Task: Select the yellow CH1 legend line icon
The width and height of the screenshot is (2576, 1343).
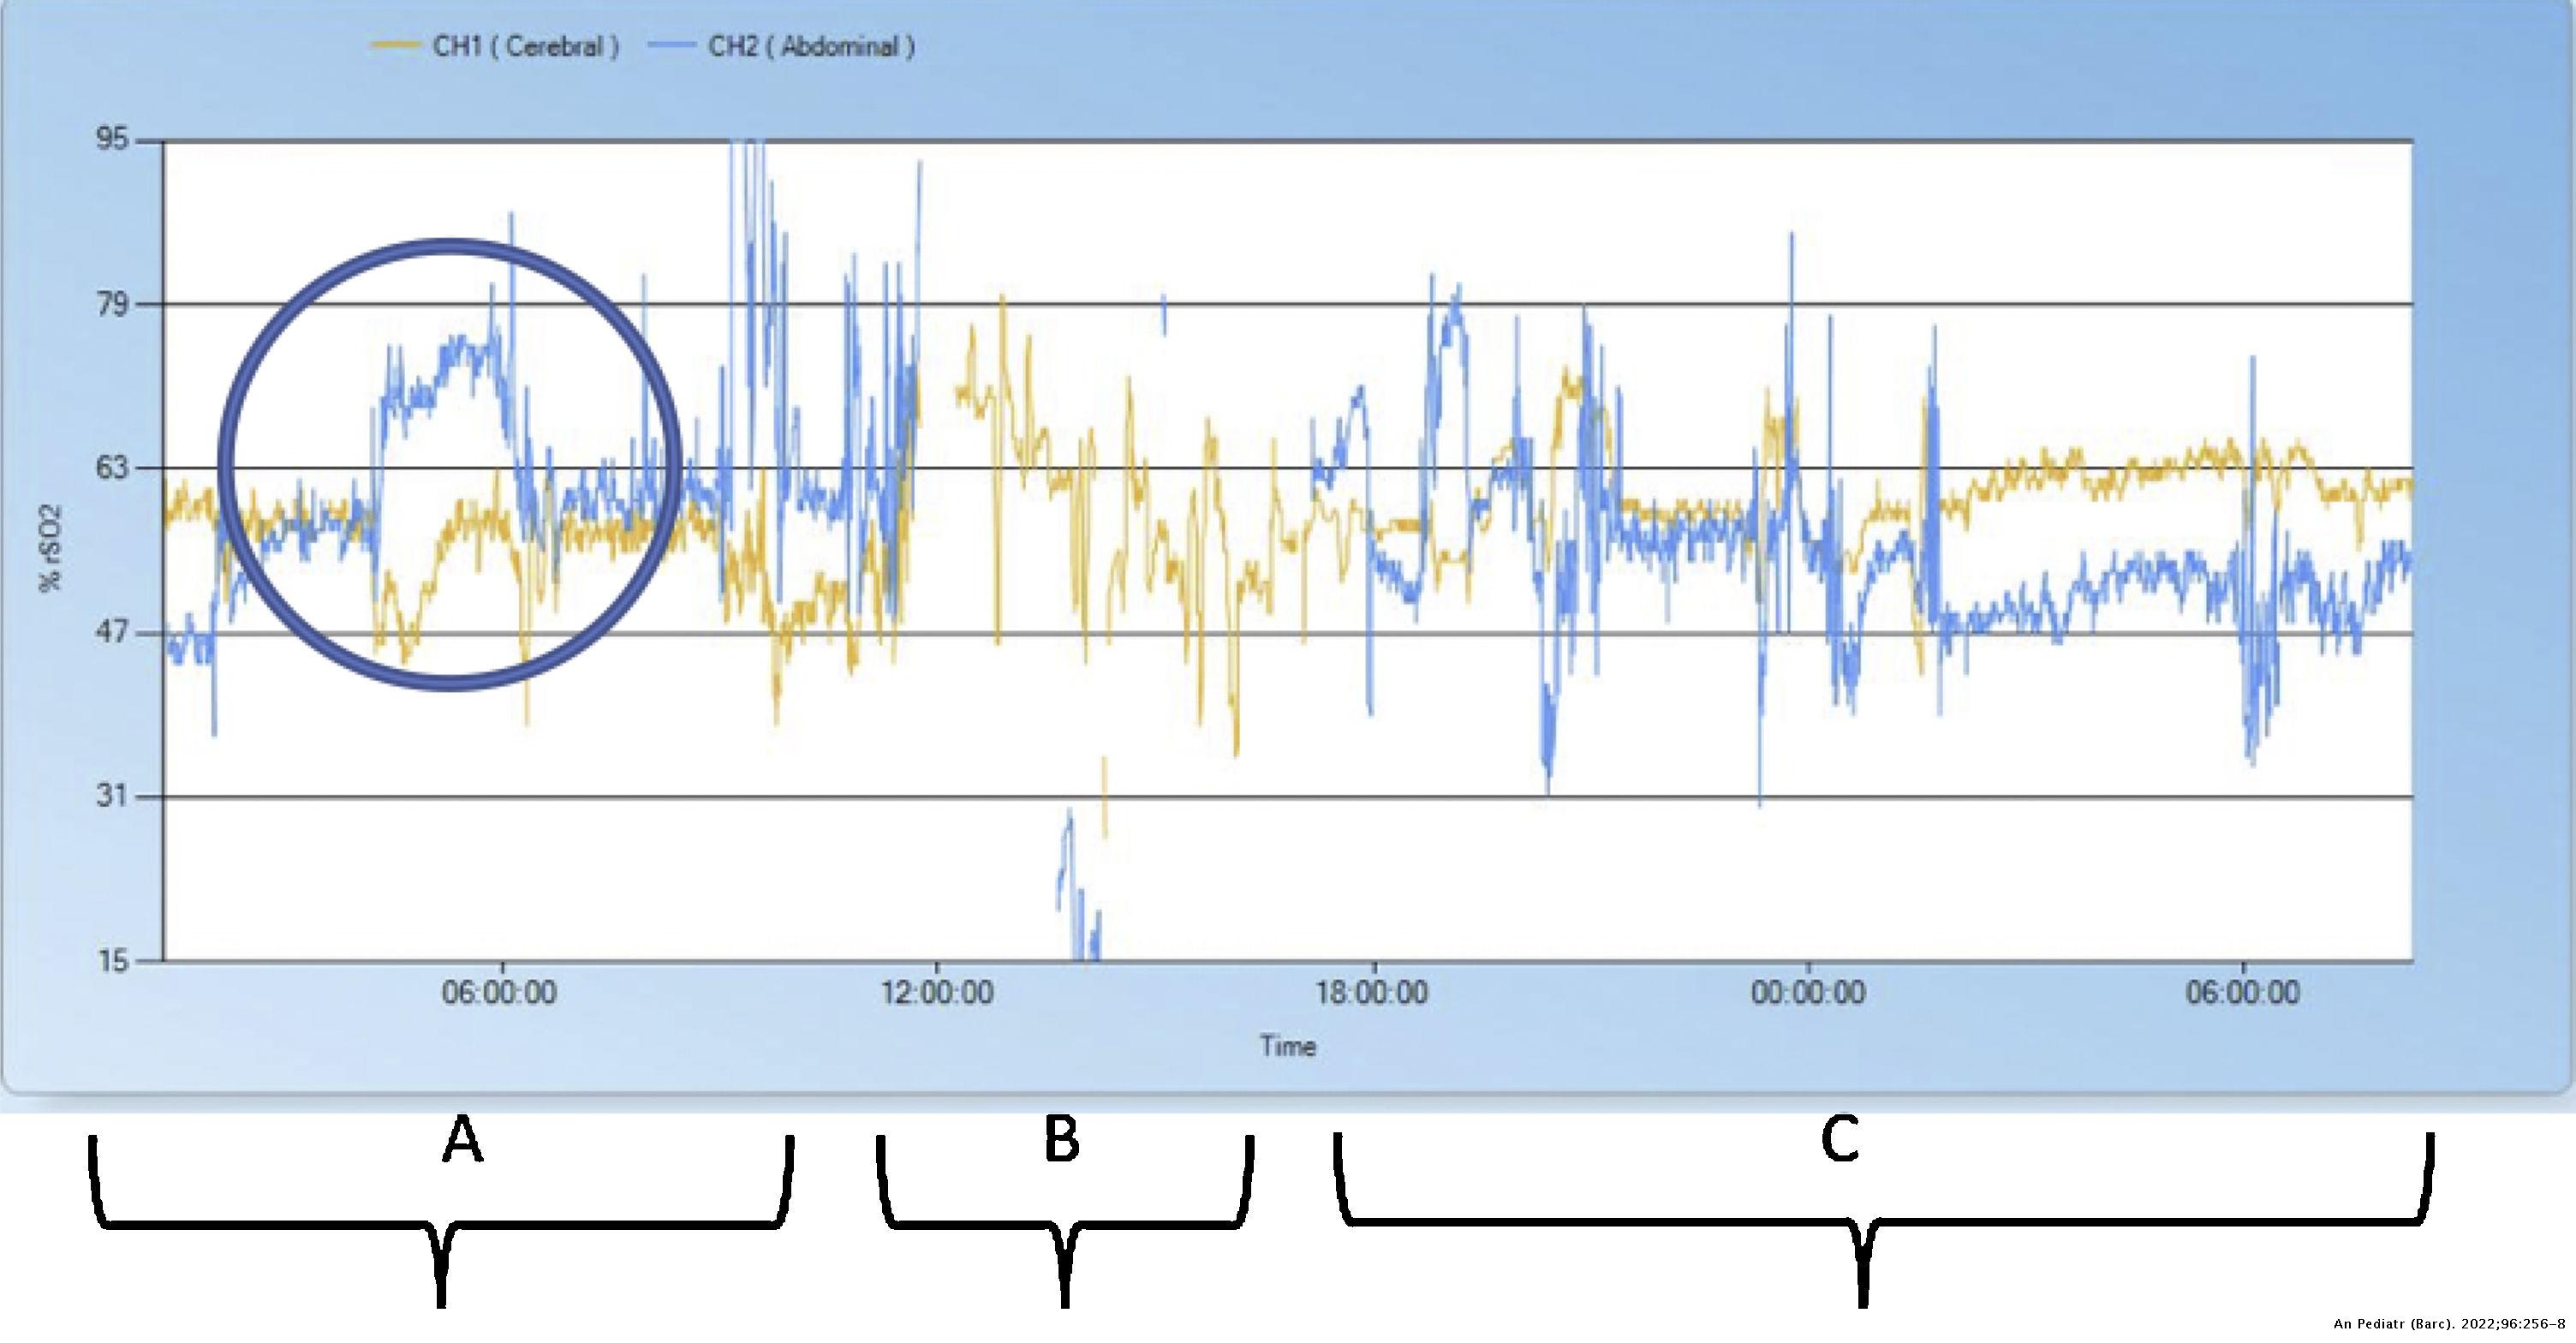Action: [x=399, y=44]
